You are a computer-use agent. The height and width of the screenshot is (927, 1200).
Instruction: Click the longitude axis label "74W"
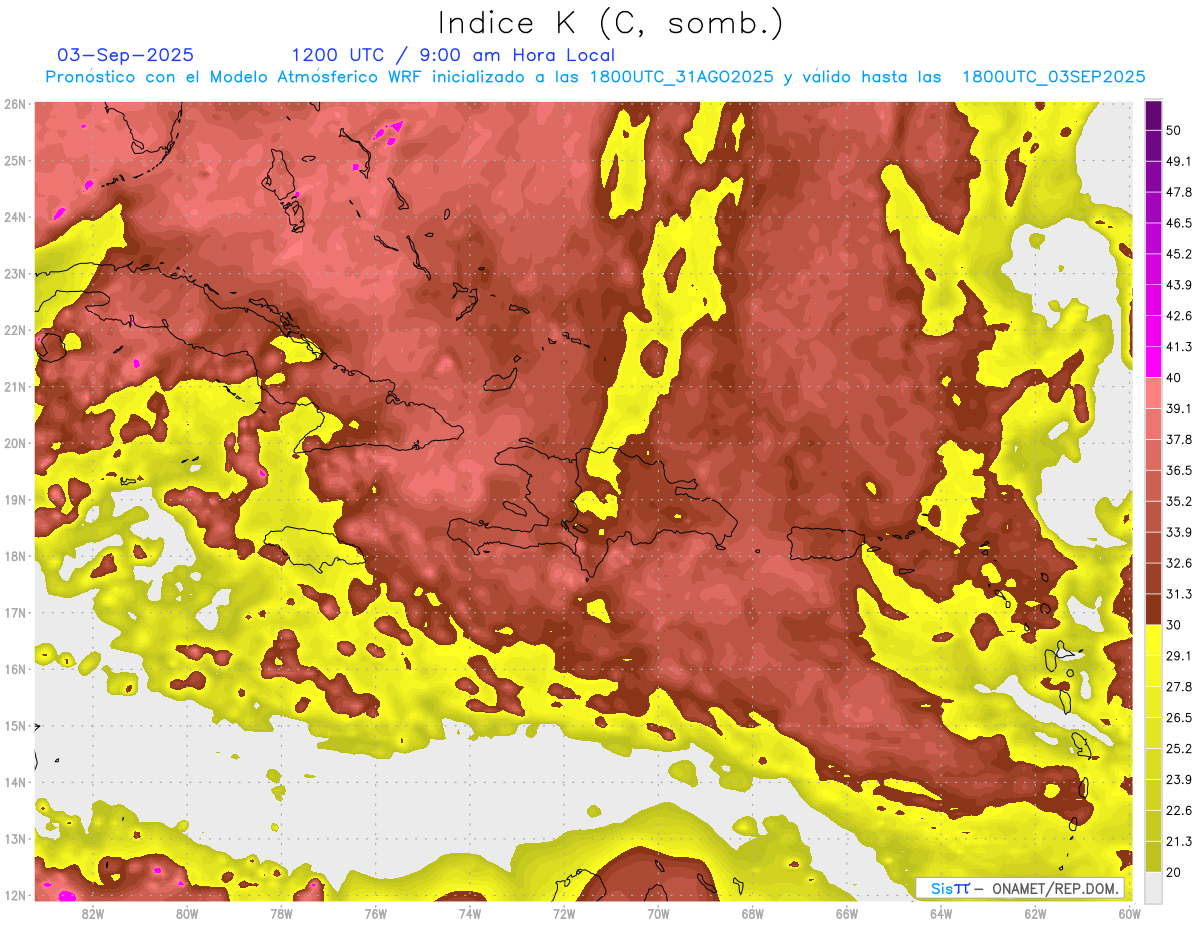pos(470,914)
